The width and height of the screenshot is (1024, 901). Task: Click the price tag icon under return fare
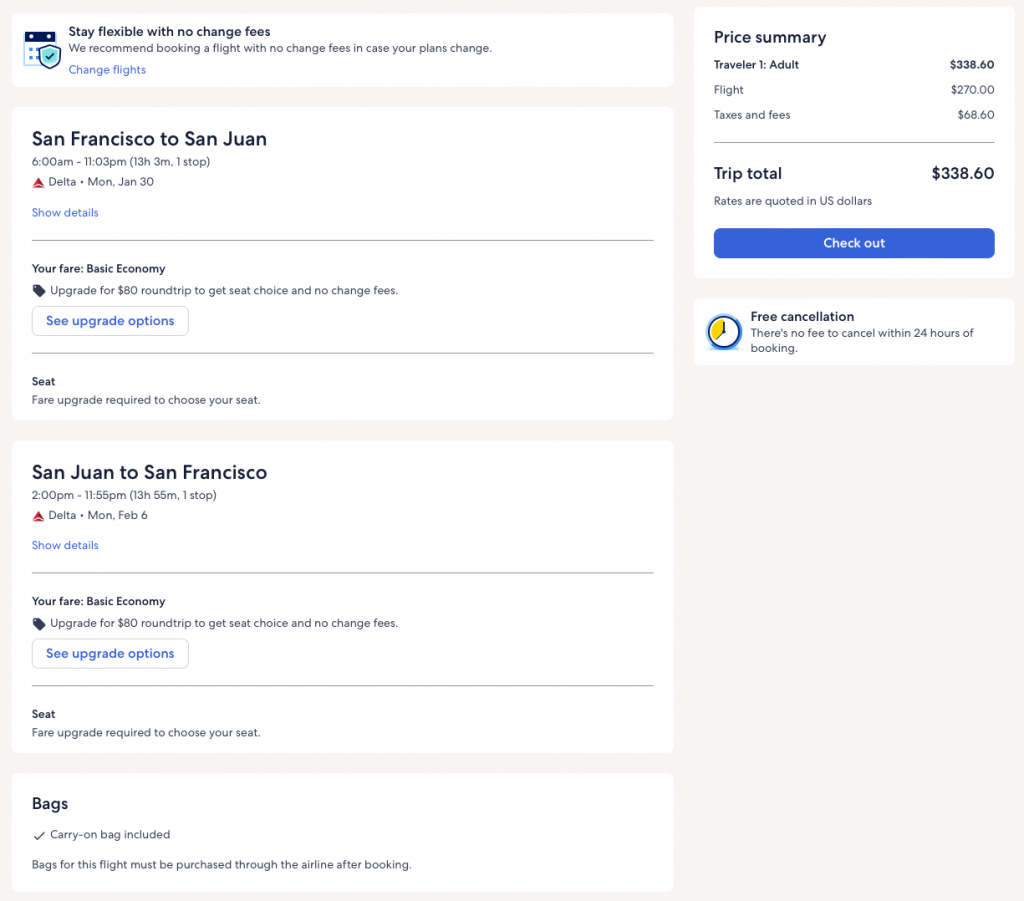pyautogui.click(x=39, y=624)
